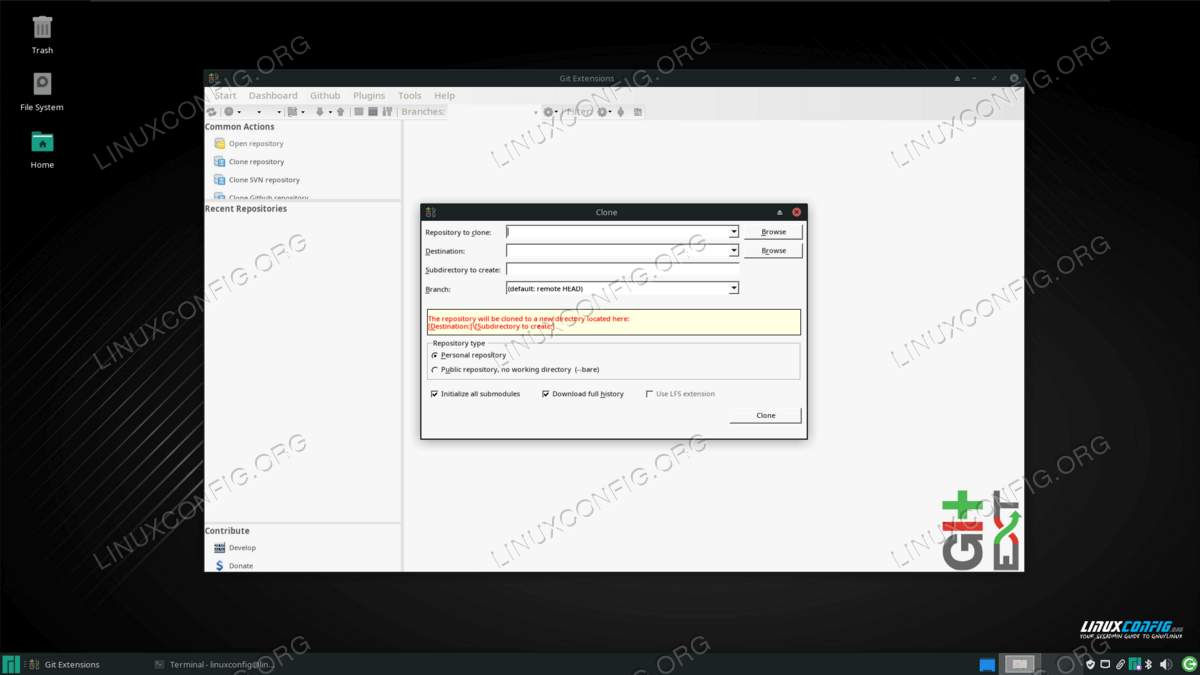Open the Dashboard menu
The width and height of the screenshot is (1200, 675).
[x=273, y=96]
